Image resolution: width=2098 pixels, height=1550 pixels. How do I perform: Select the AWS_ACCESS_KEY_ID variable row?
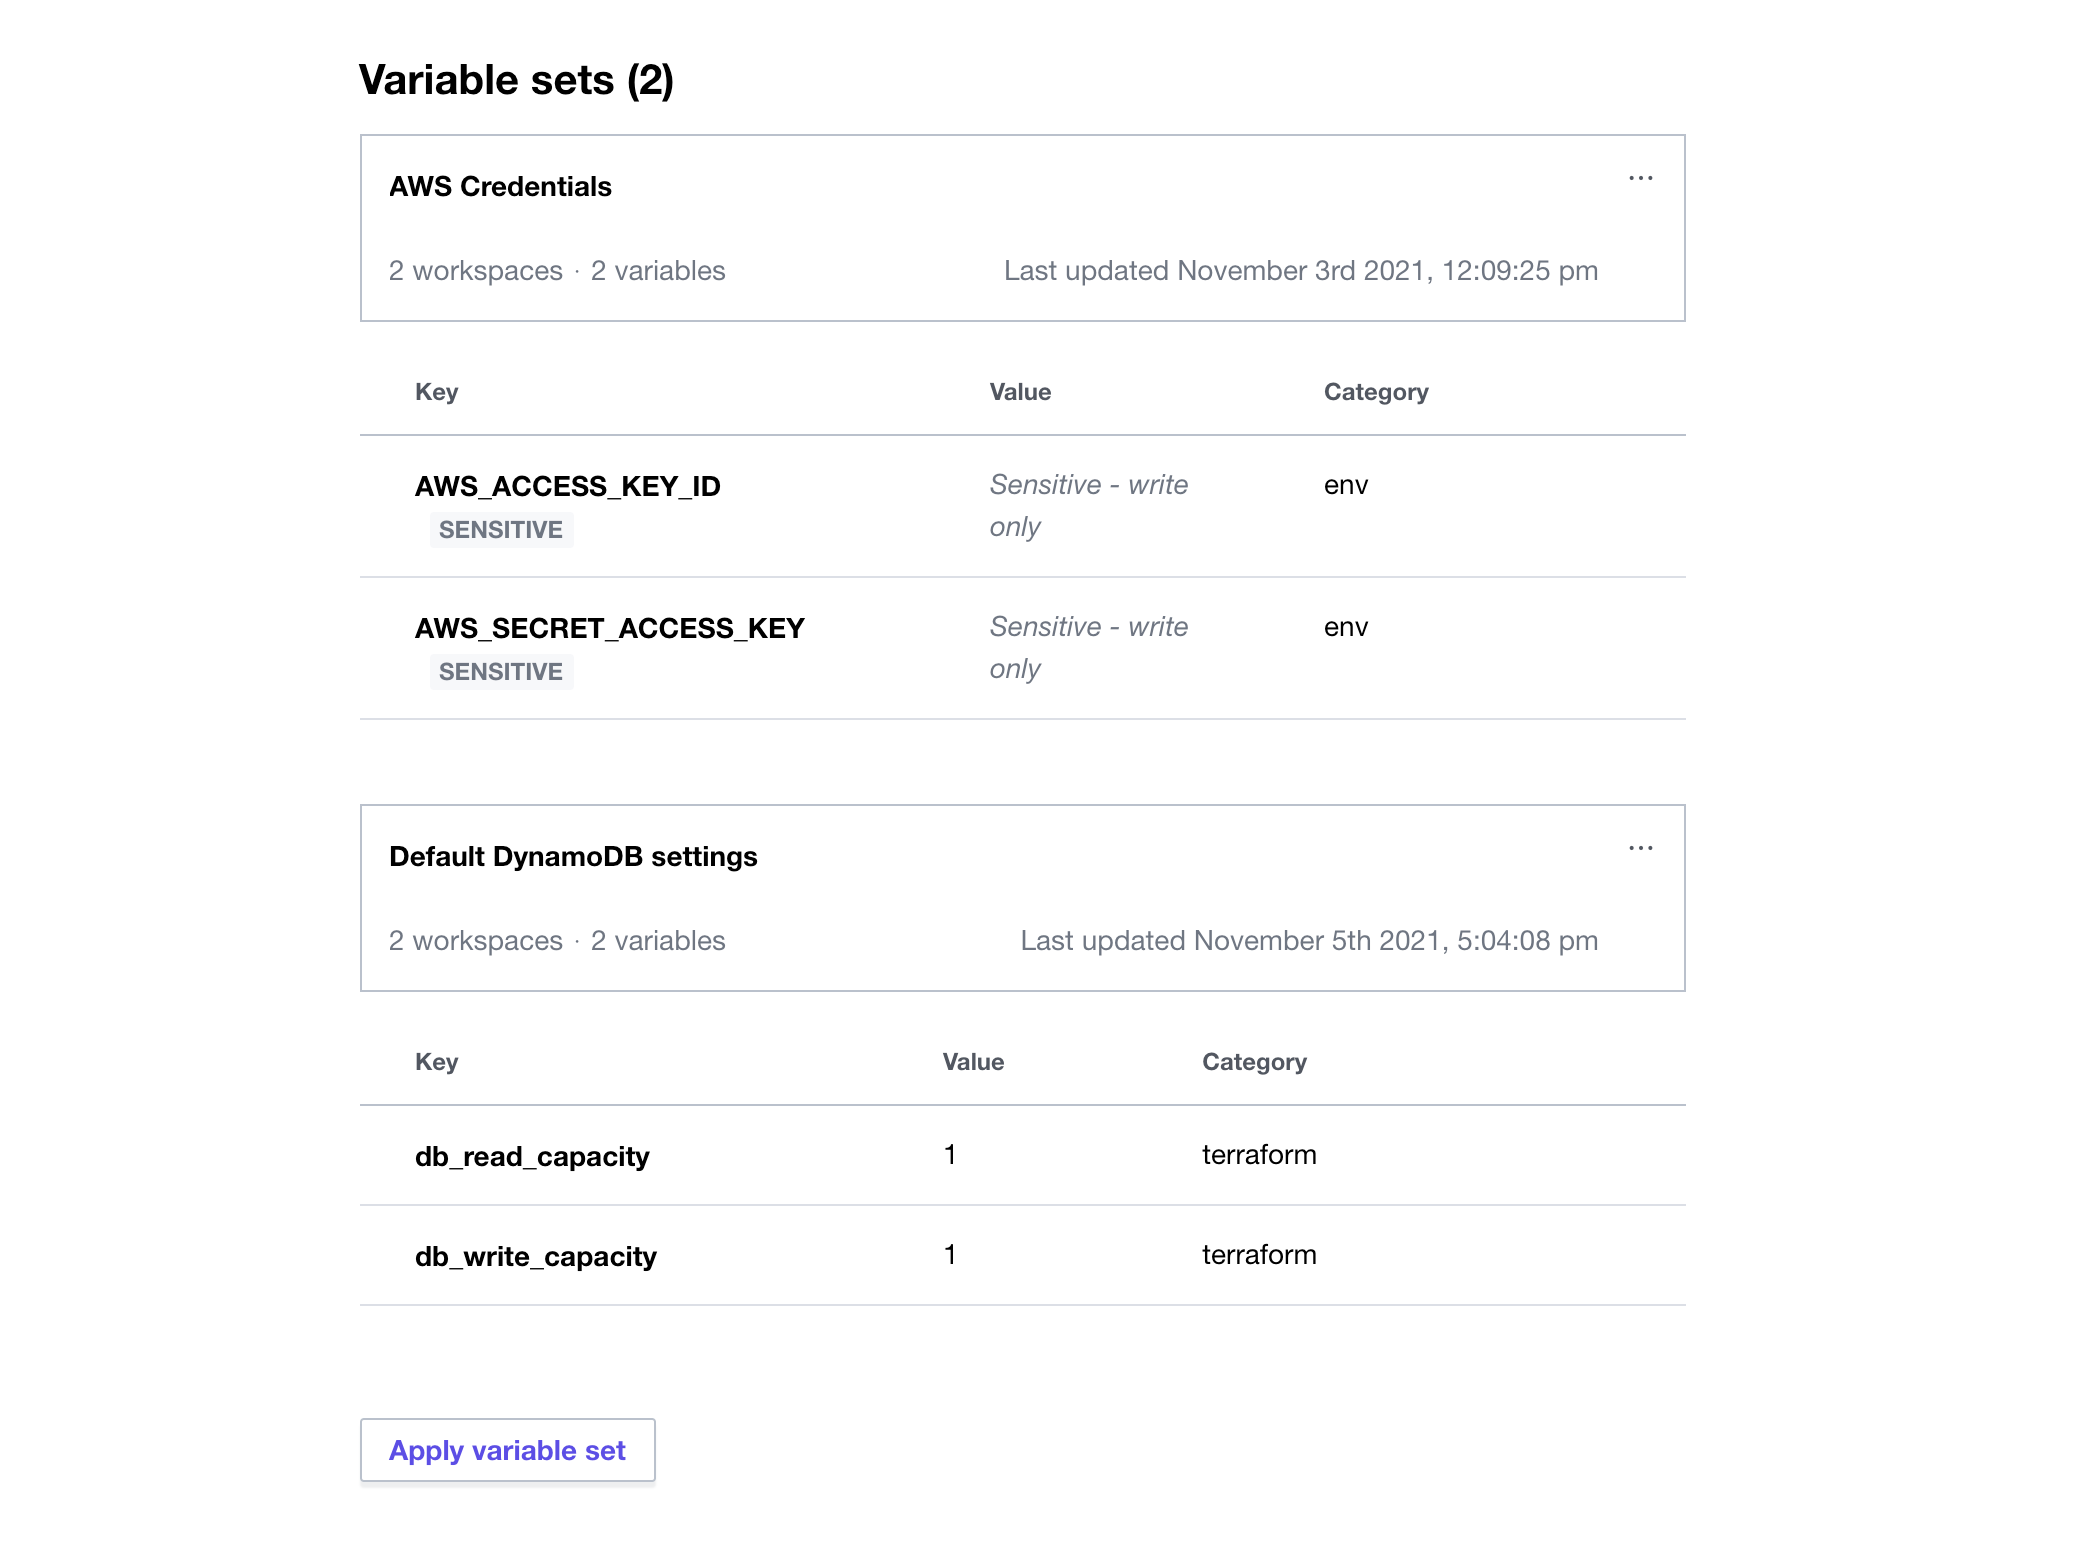[x=569, y=486]
